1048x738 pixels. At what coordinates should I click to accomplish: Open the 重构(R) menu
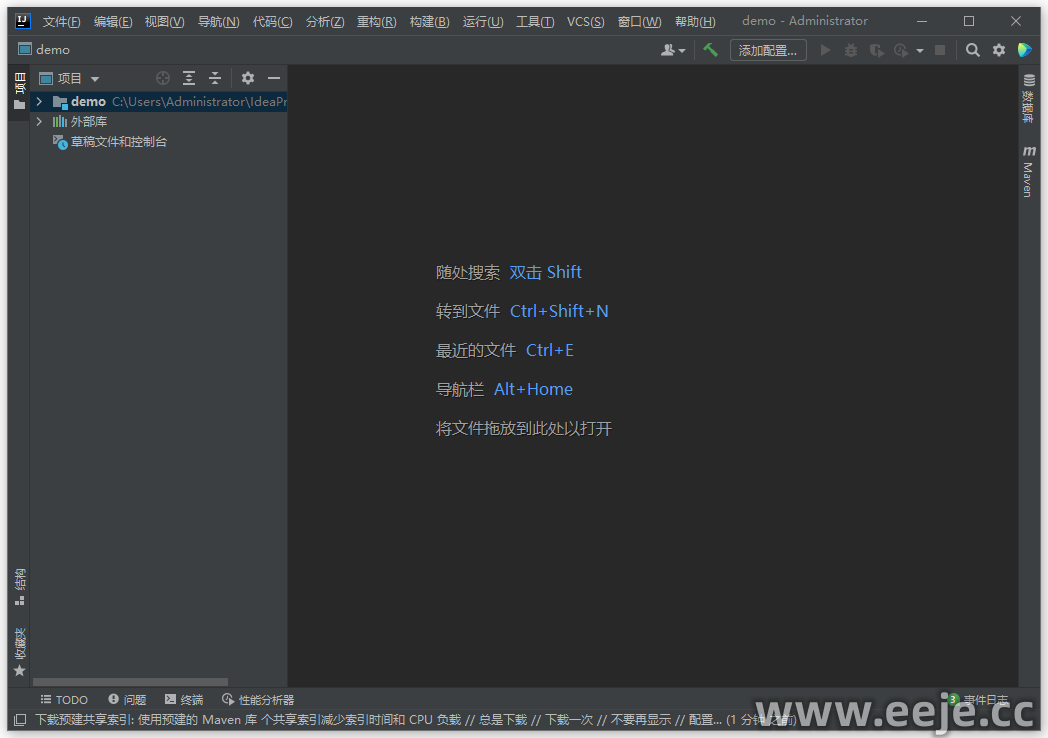pyautogui.click(x=376, y=21)
